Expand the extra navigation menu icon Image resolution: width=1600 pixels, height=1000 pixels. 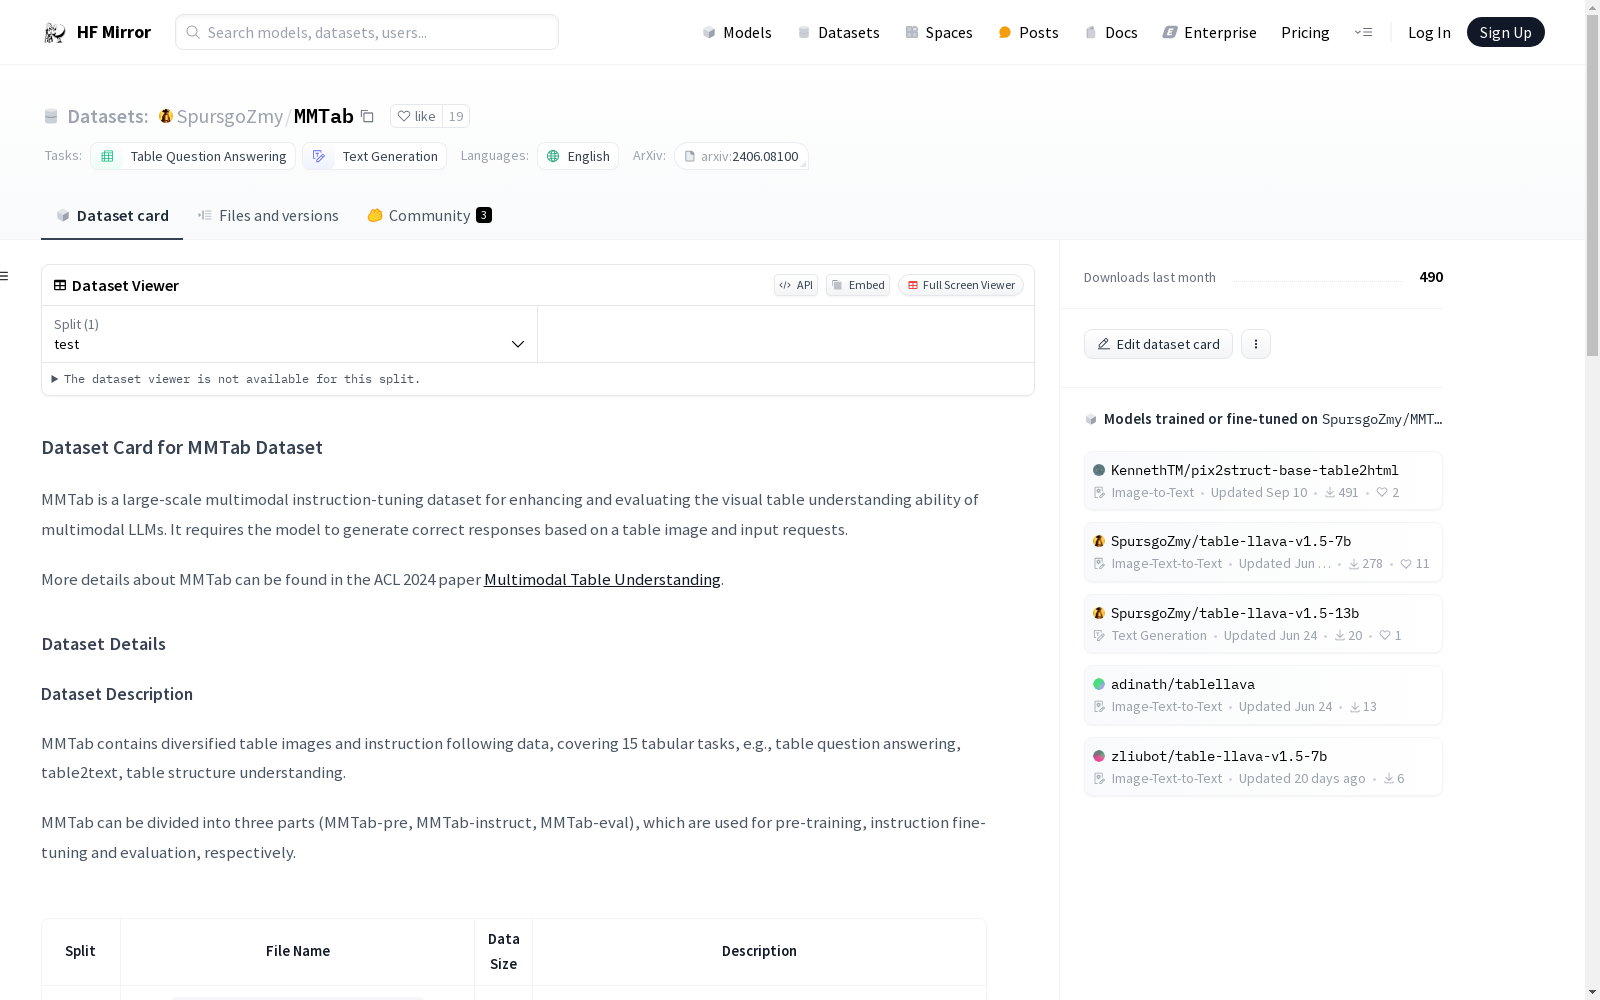pos(1363,32)
